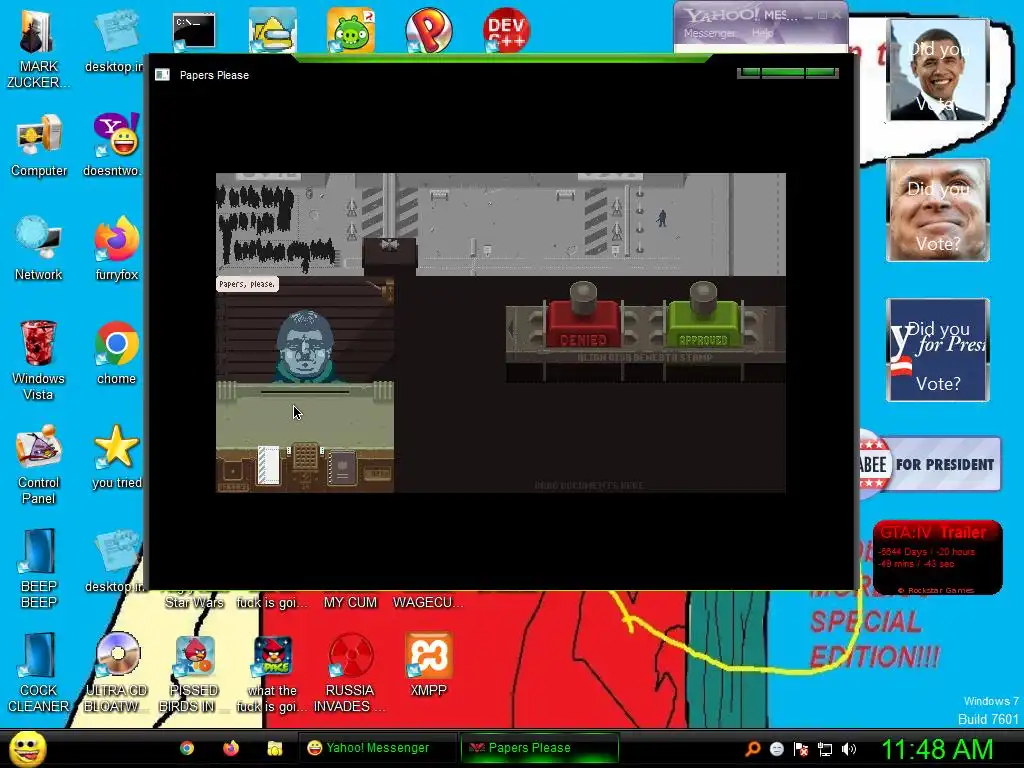Viewport: 1024px width, 768px height.
Task: Click the McCain 'Did you Vote?' gadget
Action: [x=938, y=210]
